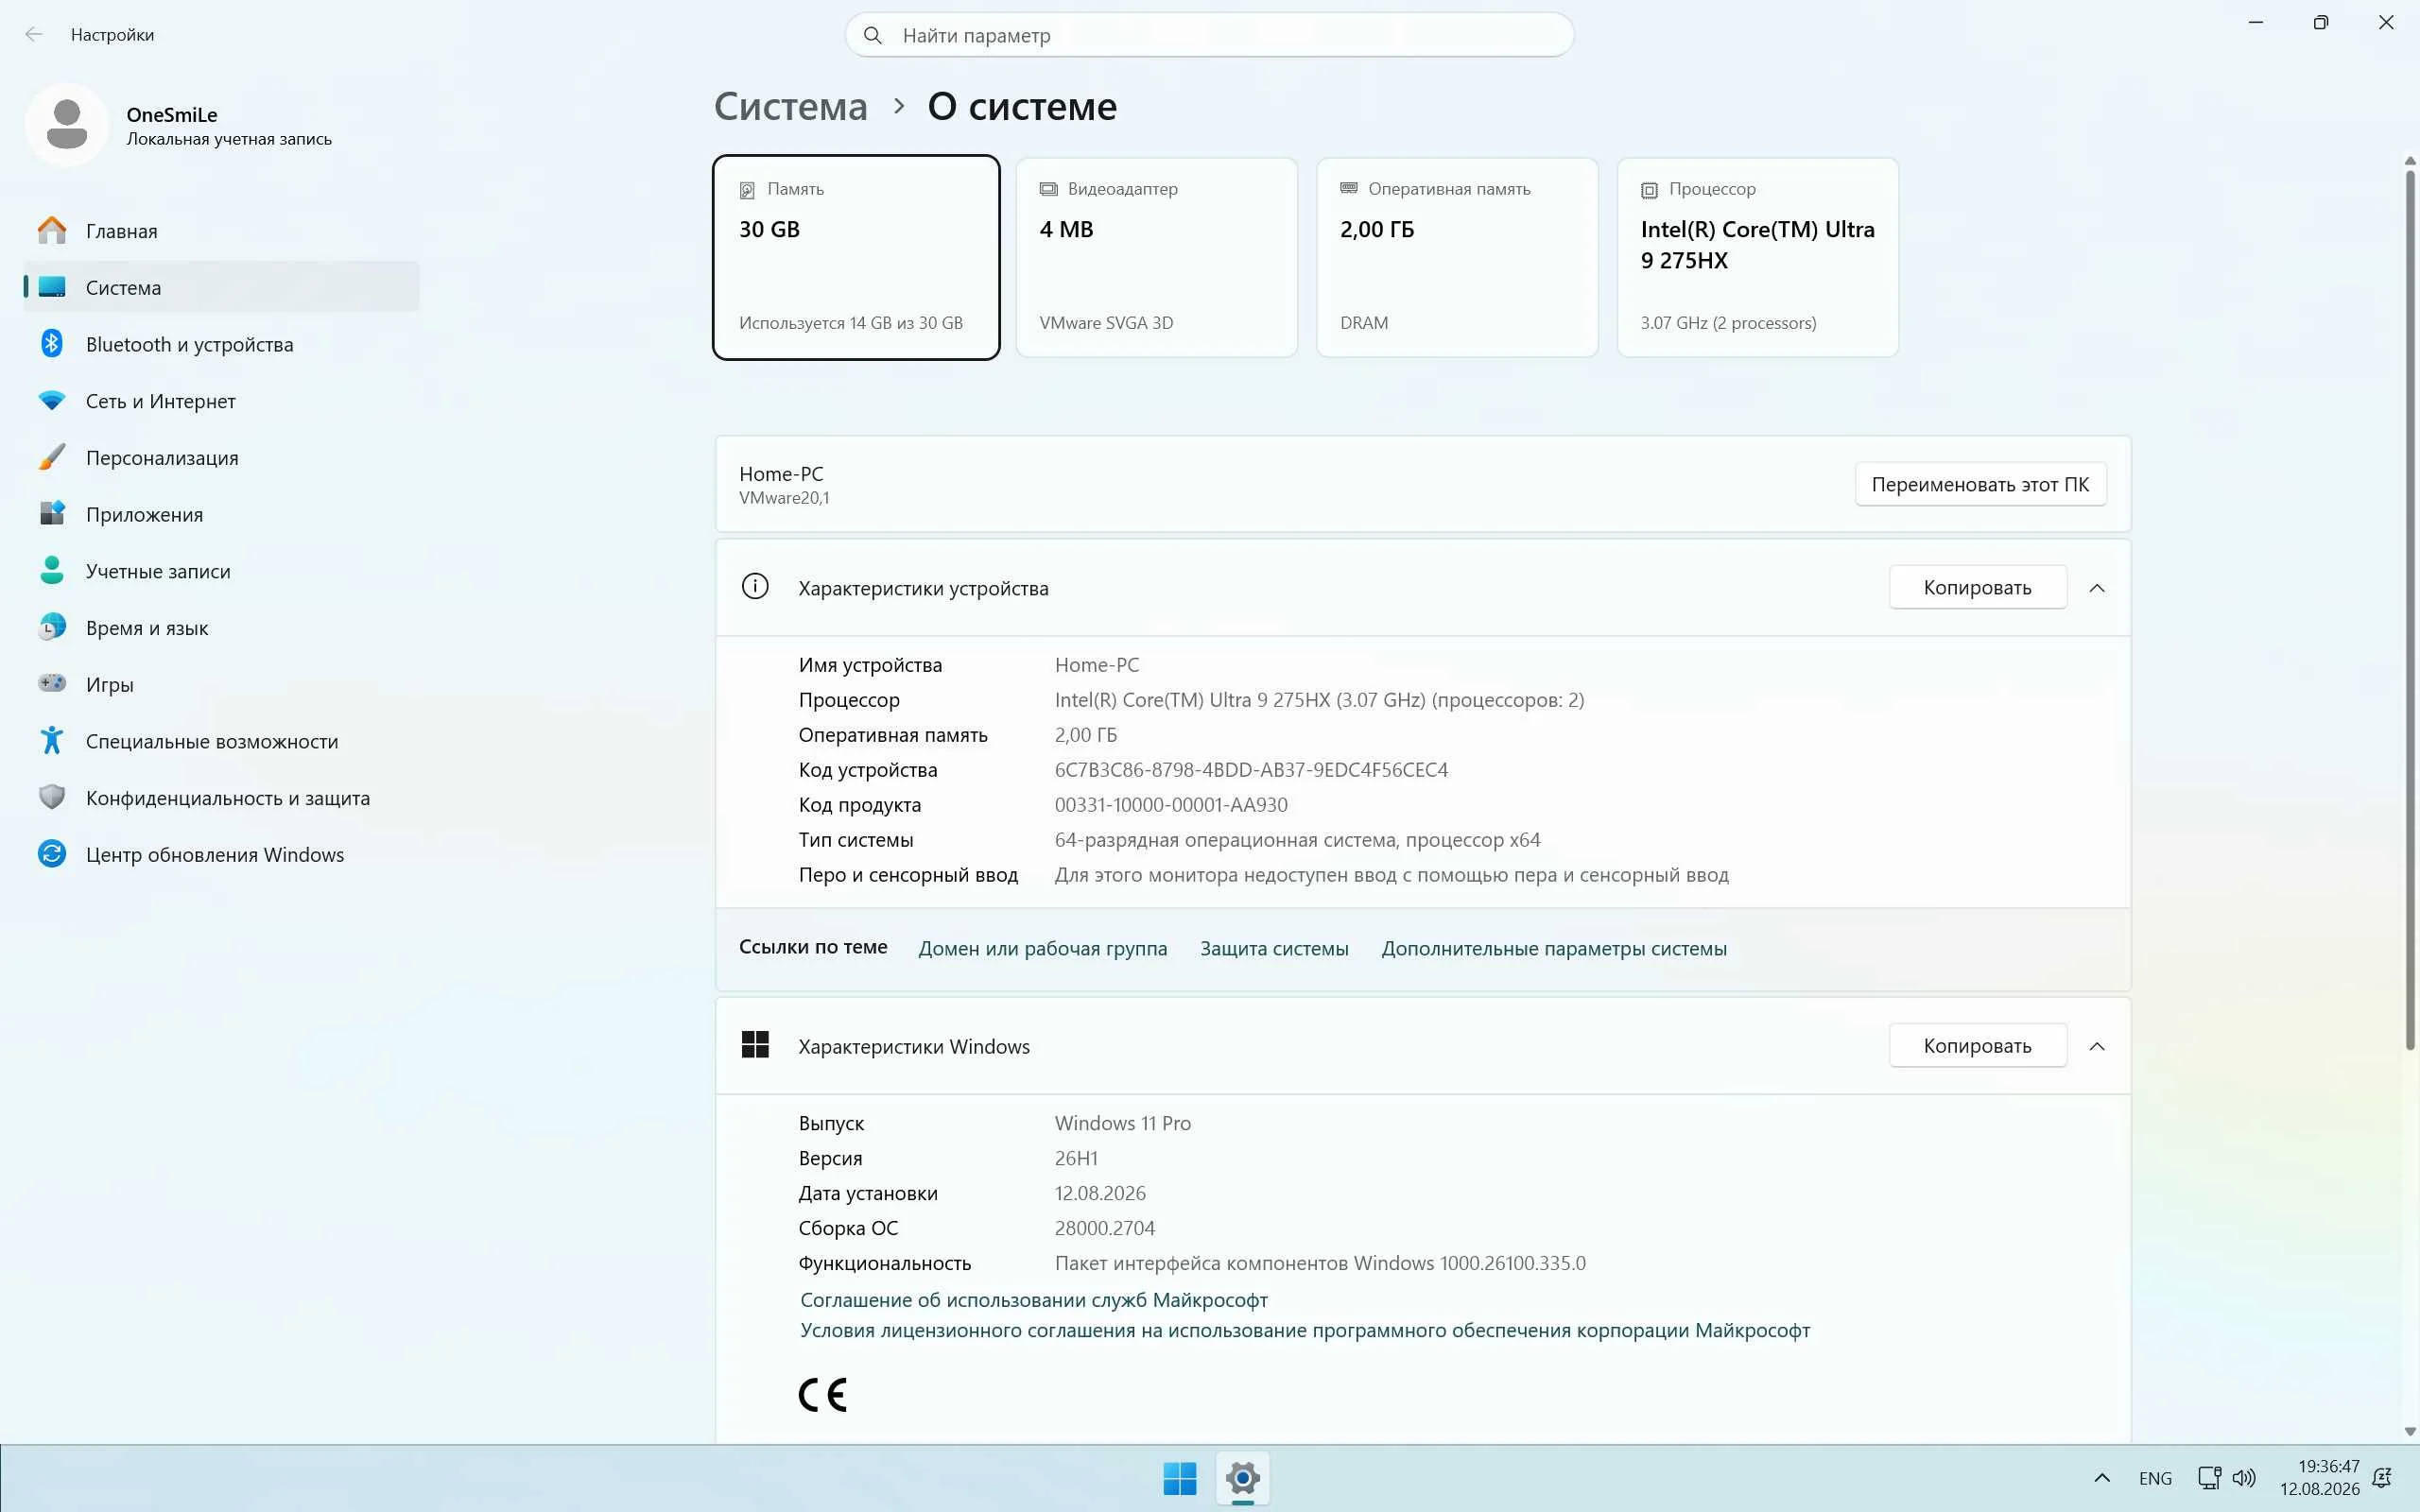
Task: Click the Главная home icon
Action: click(52, 231)
